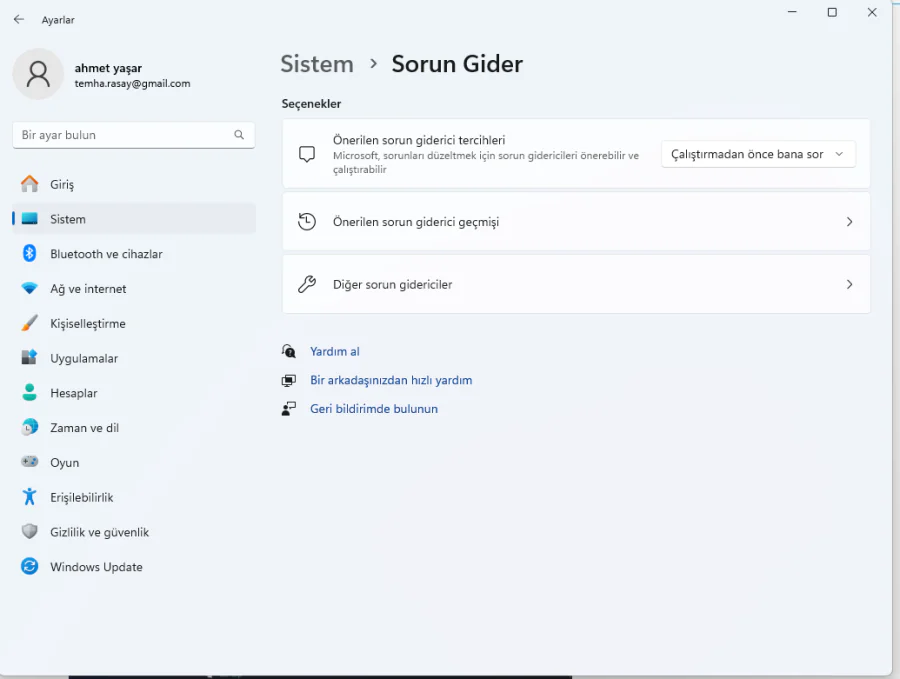Viewport: 900px width, 679px height.
Task: Open Zaman ve dil settings
Action: click(84, 428)
